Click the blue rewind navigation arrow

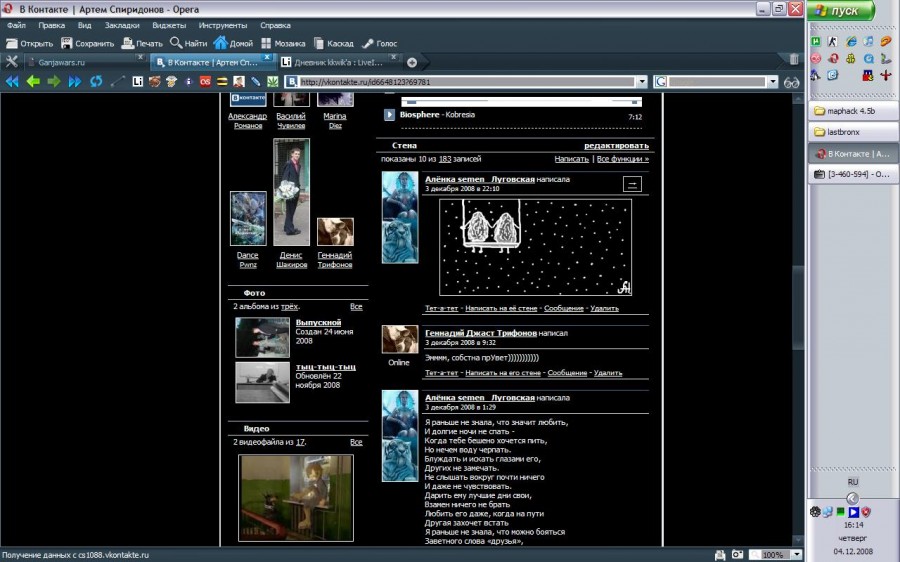click(x=11, y=82)
